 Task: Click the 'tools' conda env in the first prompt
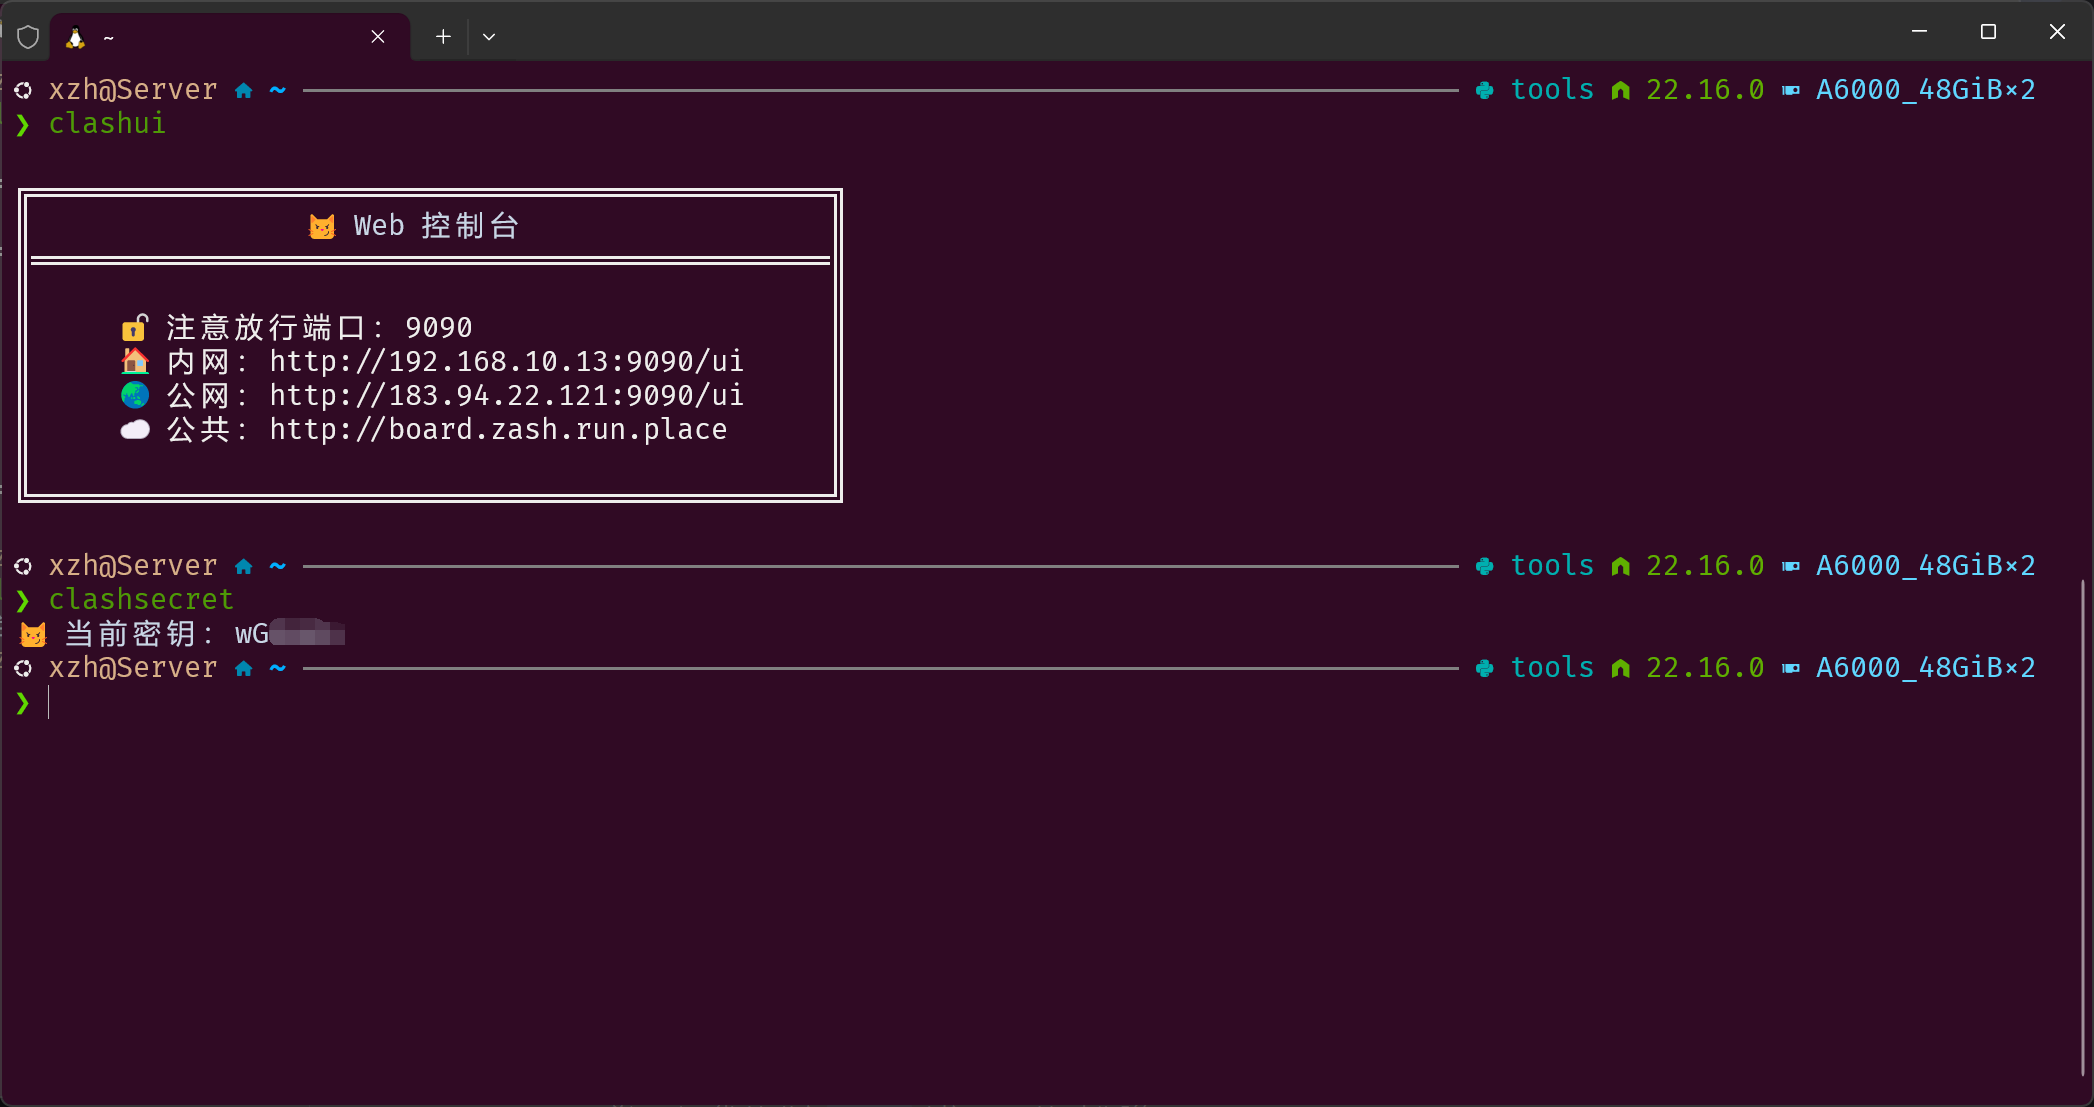(1552, 89)
